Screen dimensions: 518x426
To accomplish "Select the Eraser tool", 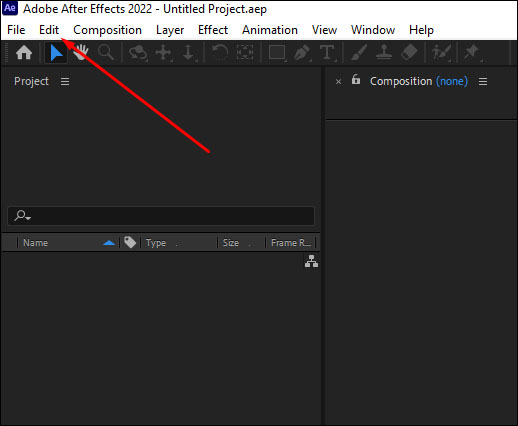I will (x=409, y=53).
